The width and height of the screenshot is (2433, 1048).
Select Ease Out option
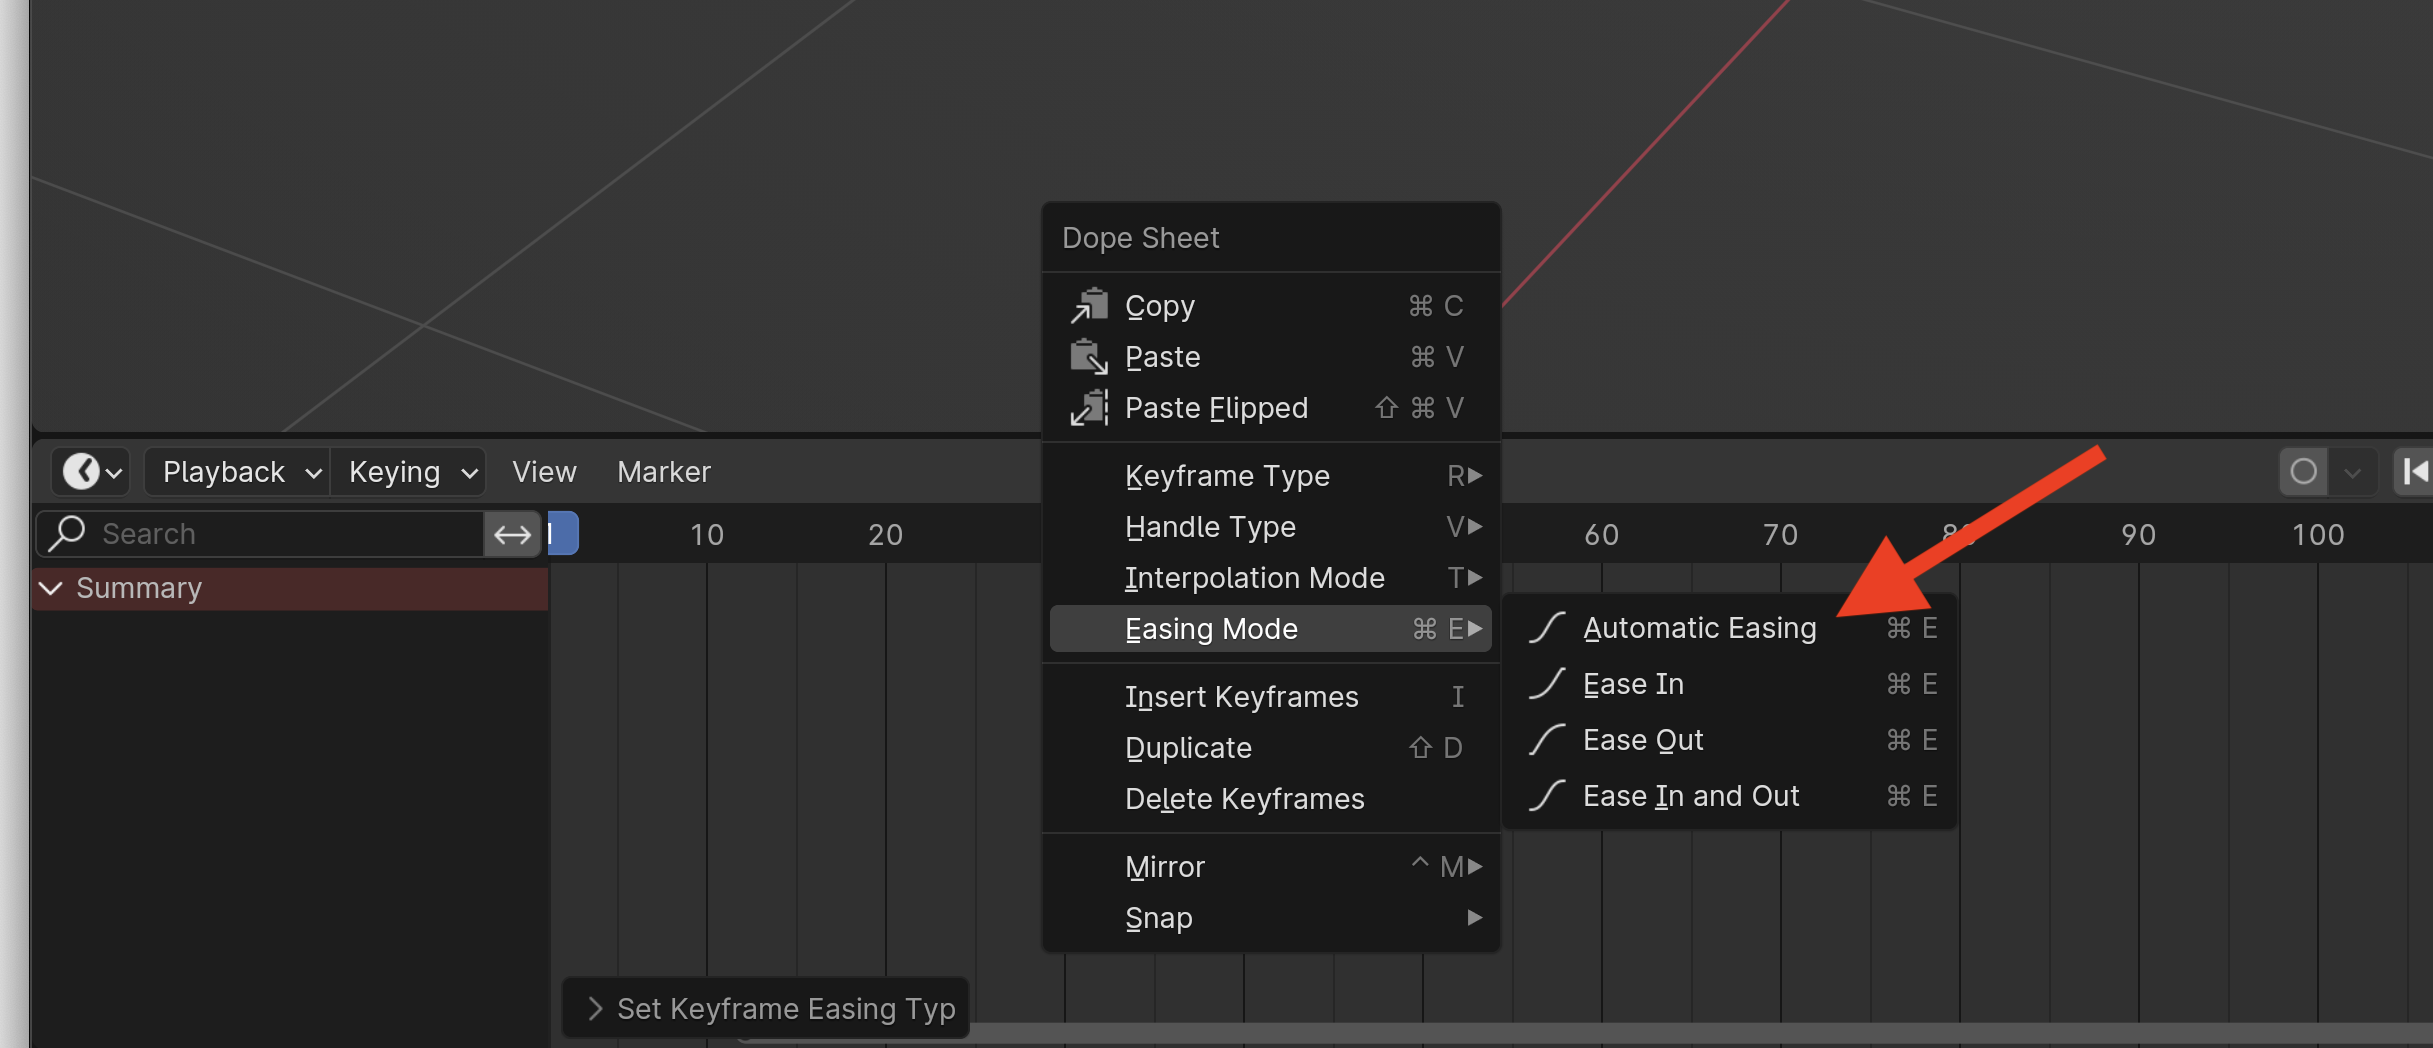[1729, 740]
